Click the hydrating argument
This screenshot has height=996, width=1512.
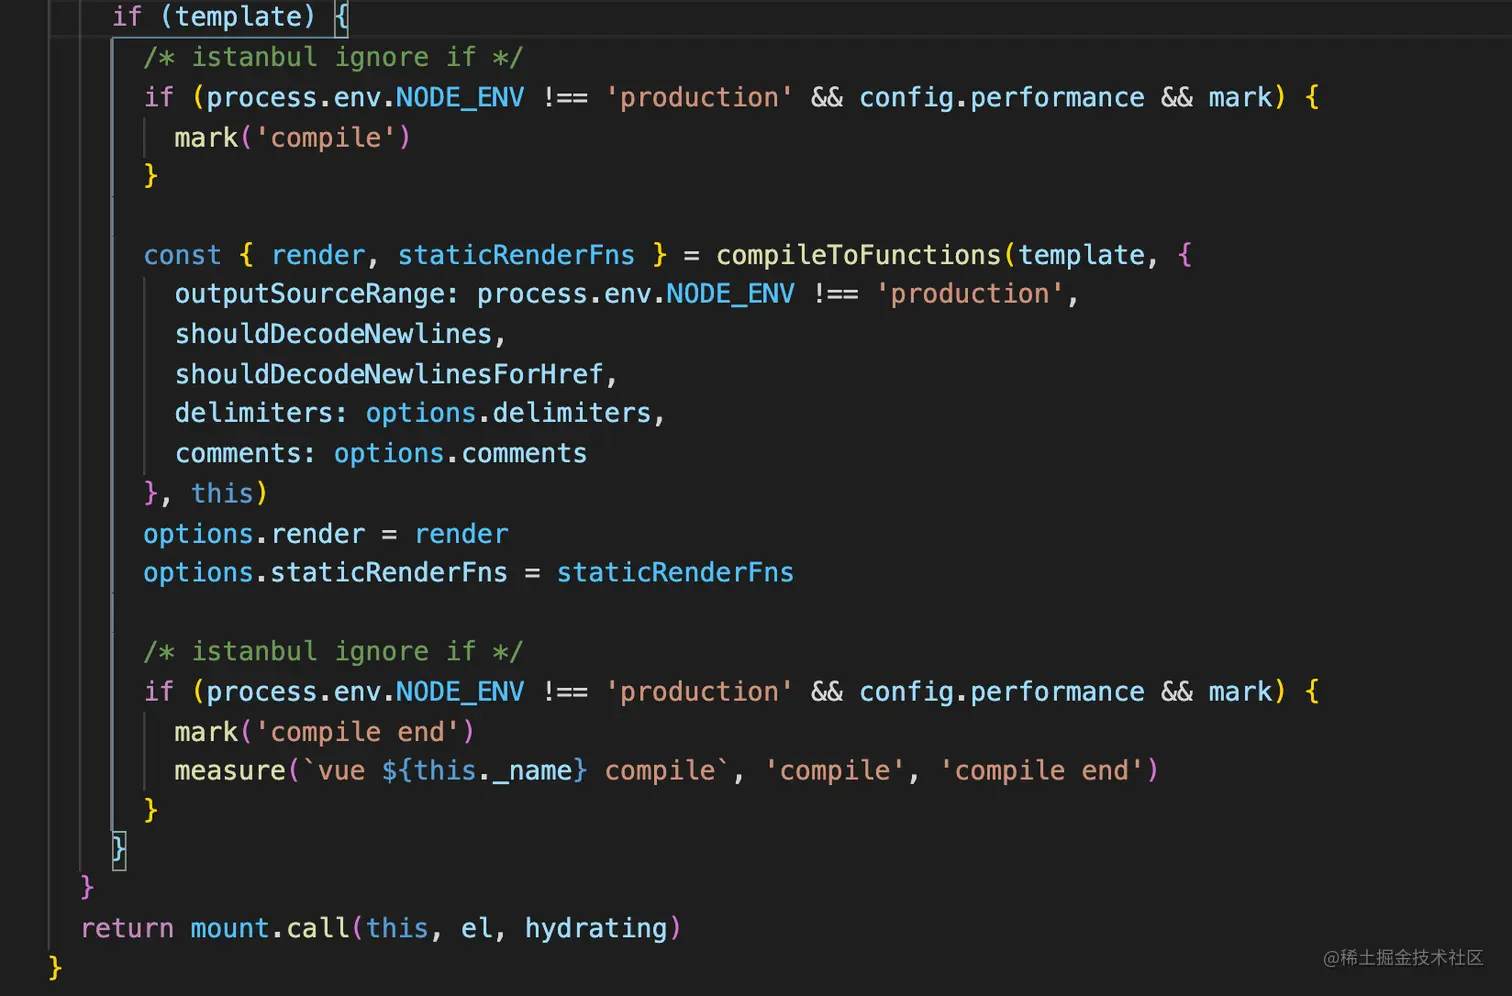click(x=596, y=929)
